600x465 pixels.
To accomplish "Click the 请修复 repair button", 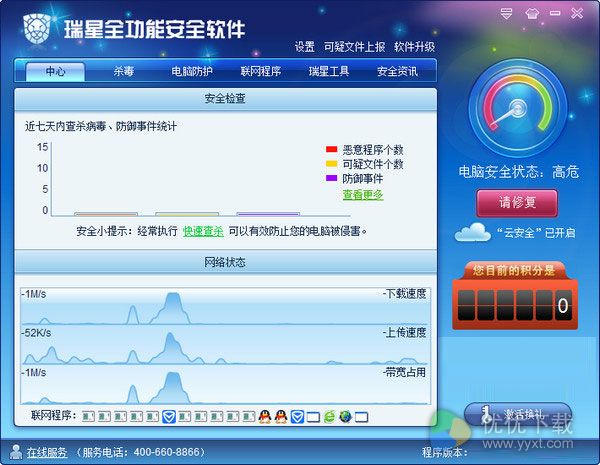I will [x=517, y=203].
